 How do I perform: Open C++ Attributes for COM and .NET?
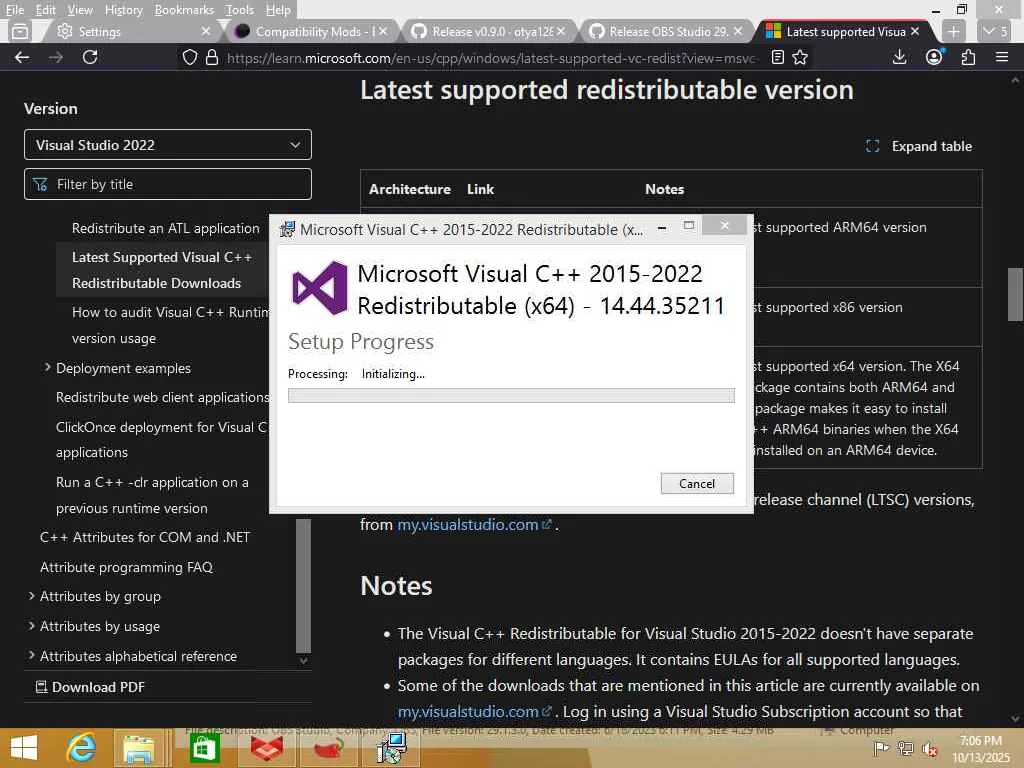coord(145,537)
